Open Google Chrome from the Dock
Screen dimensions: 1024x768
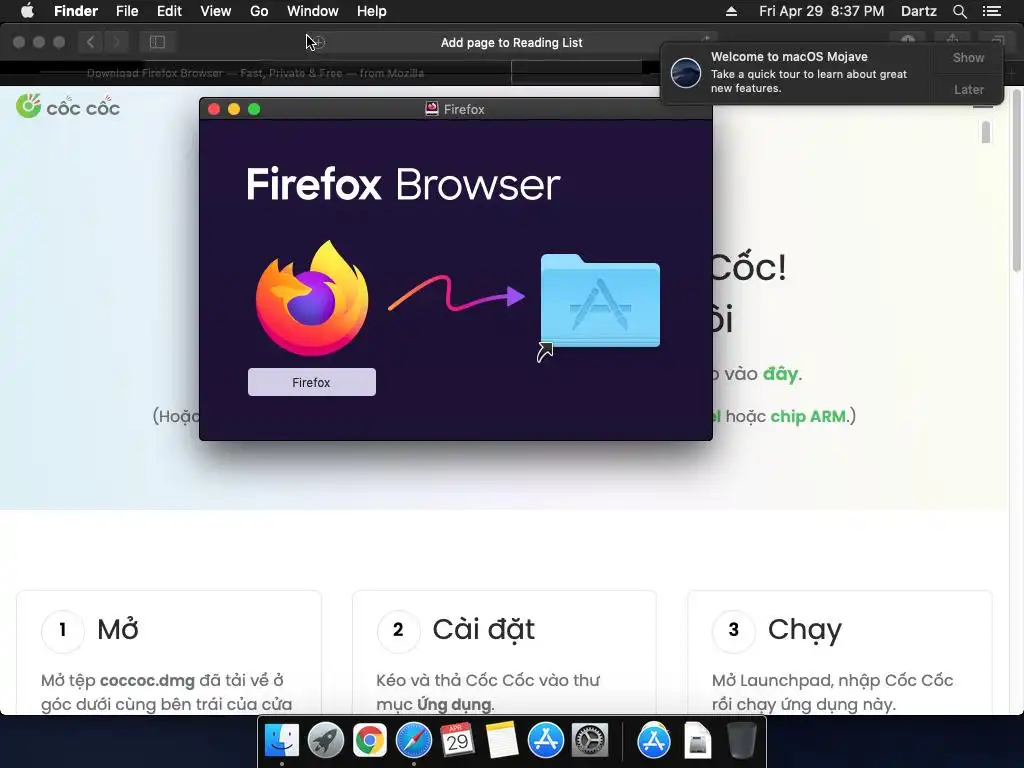[370, 740]
